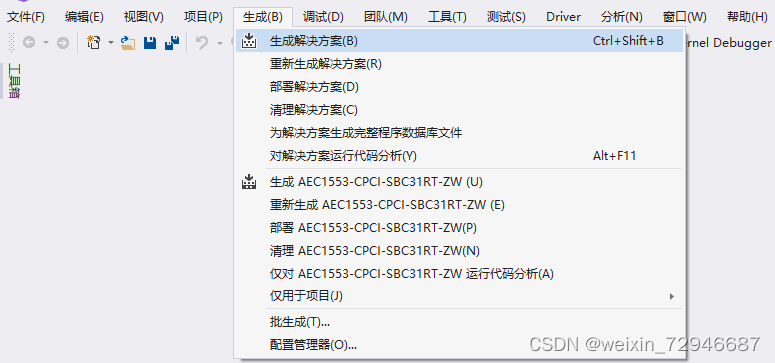The image size is (775, 363).
Task: Click the Undo arrow icon
Action: (x=202, y=43)
